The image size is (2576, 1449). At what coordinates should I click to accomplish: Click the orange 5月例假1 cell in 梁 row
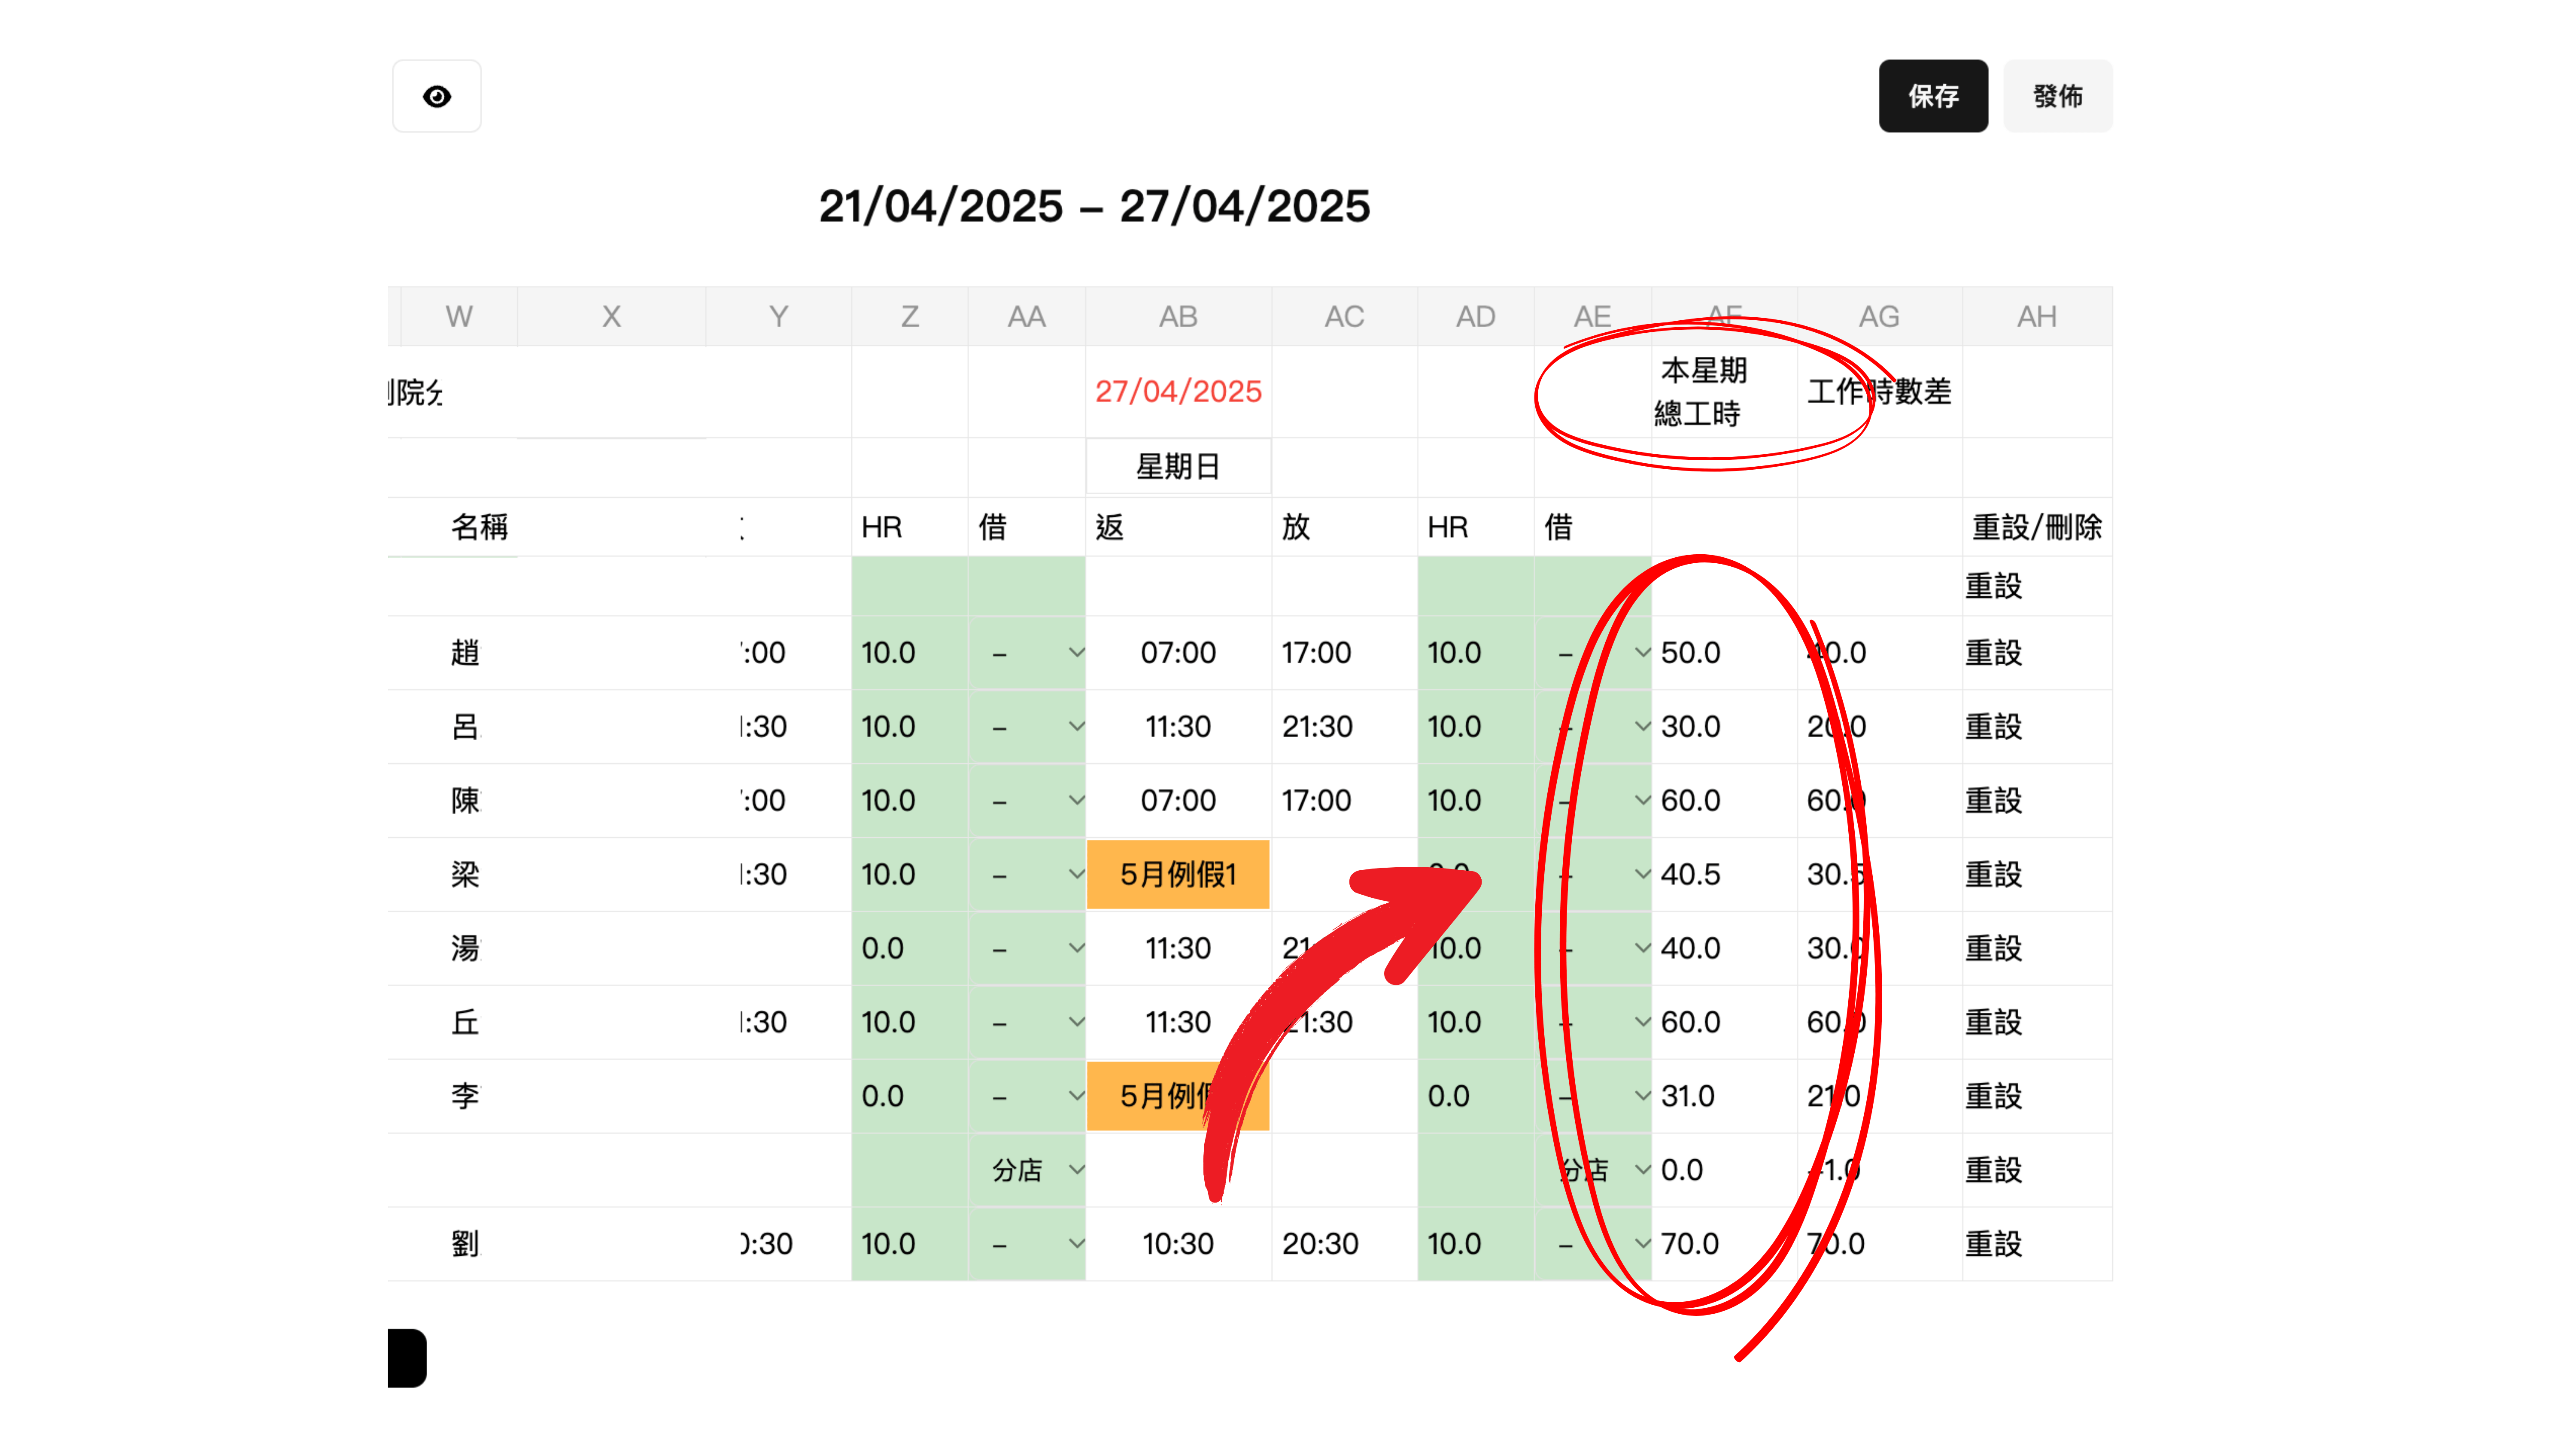(x=1178, y=875)
